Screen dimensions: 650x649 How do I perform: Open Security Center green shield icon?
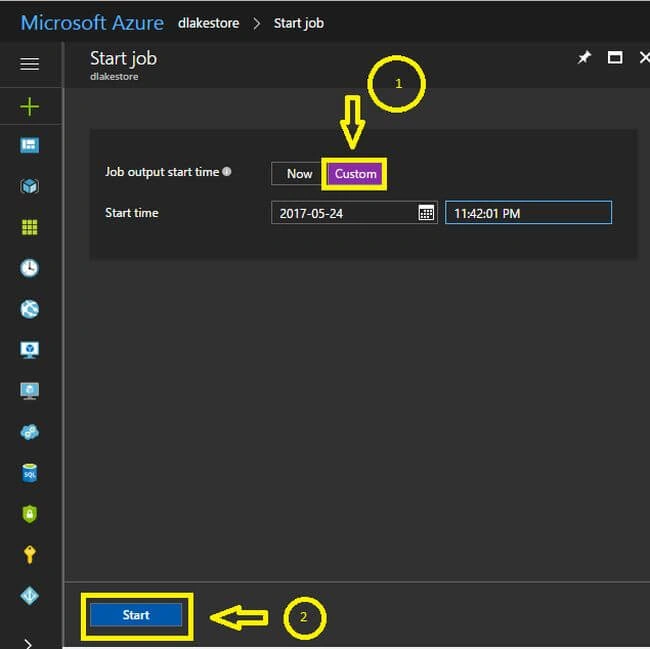pos(29,514)
